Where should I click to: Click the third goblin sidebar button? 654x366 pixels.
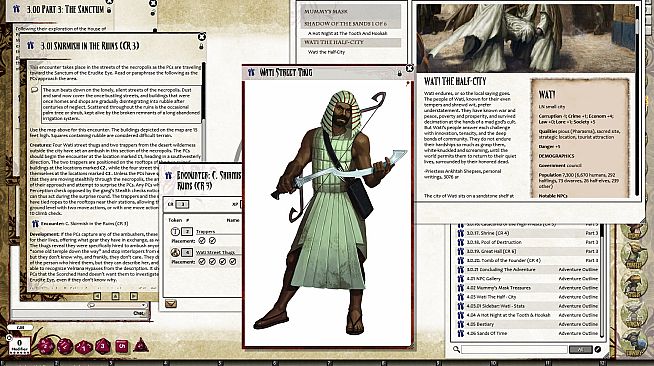[x=633, y=285]
